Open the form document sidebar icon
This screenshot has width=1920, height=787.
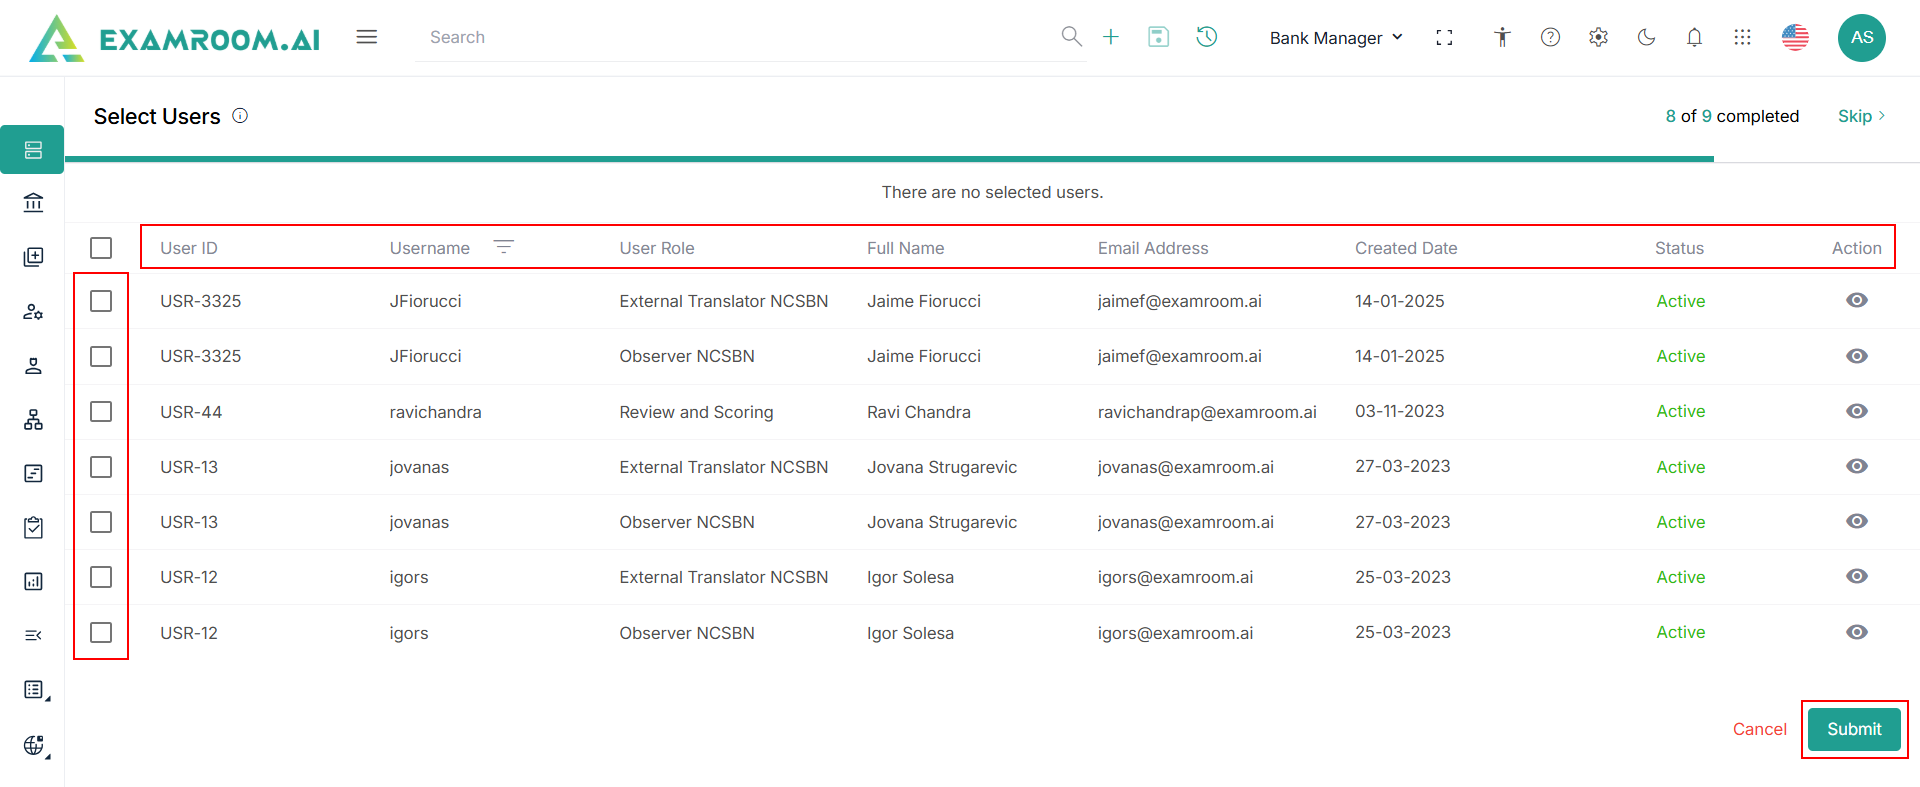pos(33,473)
